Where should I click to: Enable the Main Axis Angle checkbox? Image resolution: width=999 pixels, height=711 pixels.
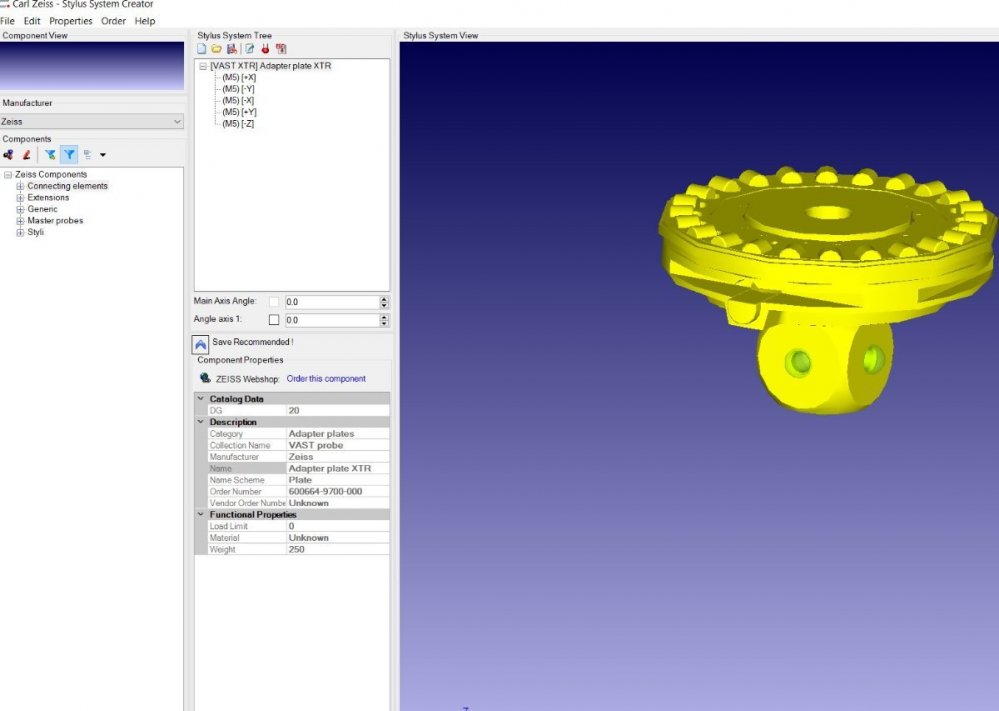click(x=273, y=301)
